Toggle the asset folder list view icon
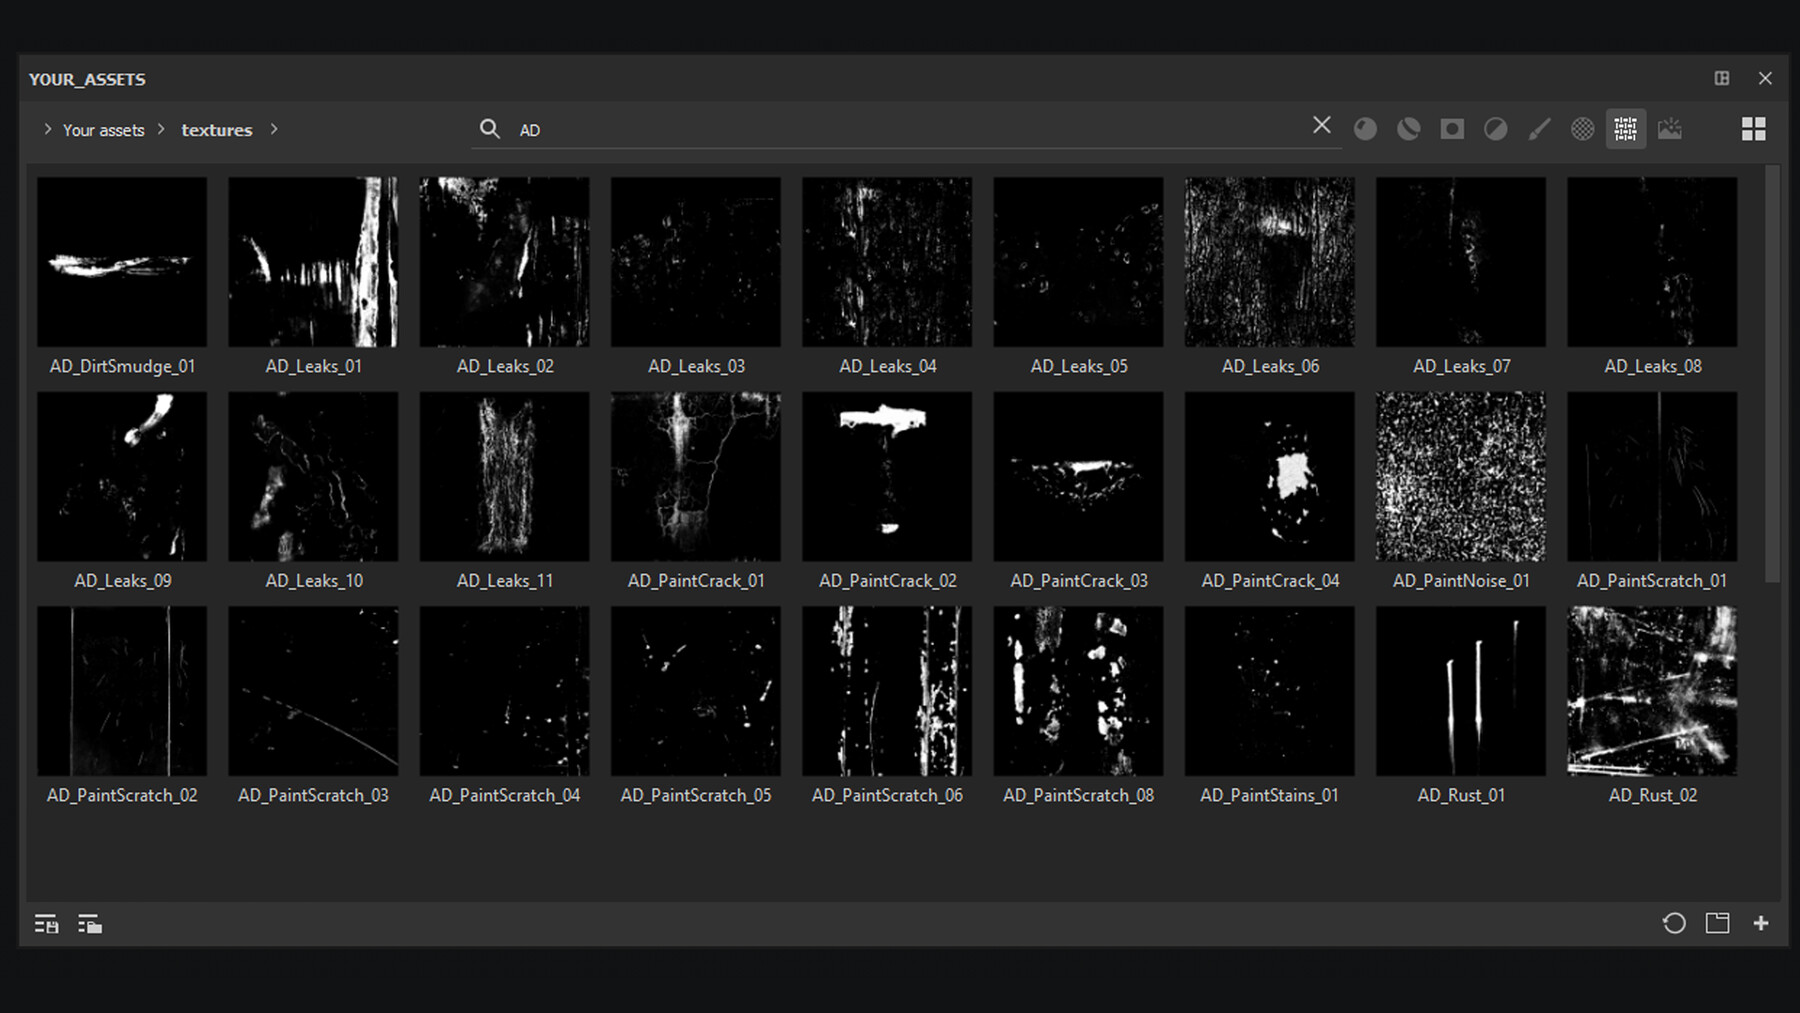 (90, 924)
